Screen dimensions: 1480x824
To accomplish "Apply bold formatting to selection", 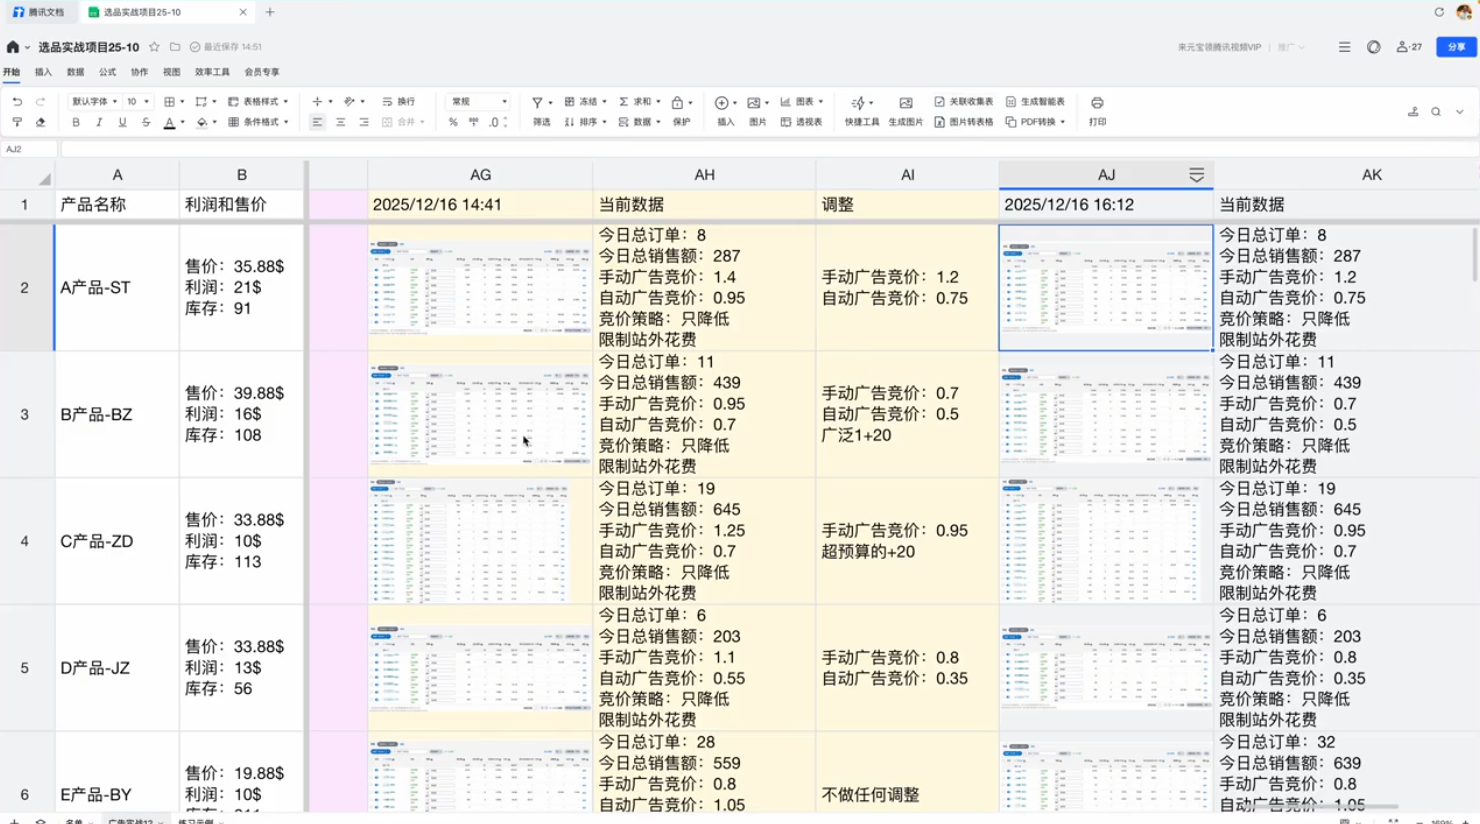I will pos(75,121).
